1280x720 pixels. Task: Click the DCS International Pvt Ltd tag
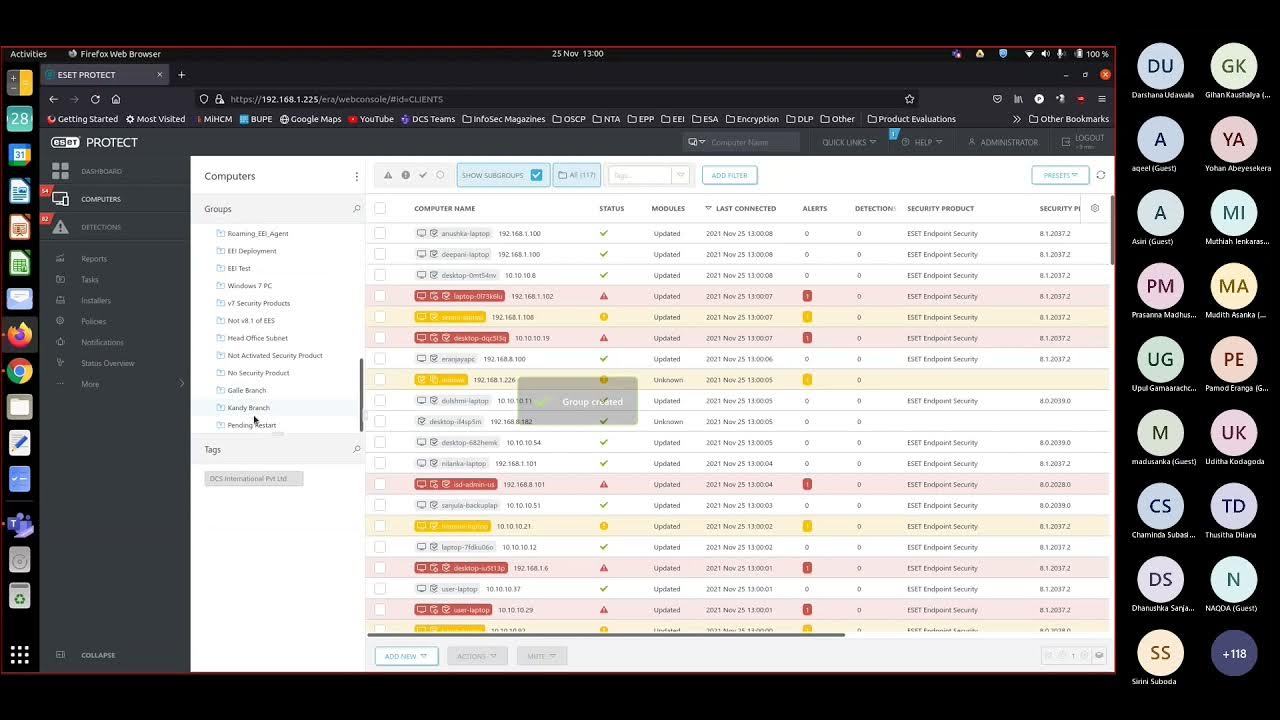[x=253, y=479]
